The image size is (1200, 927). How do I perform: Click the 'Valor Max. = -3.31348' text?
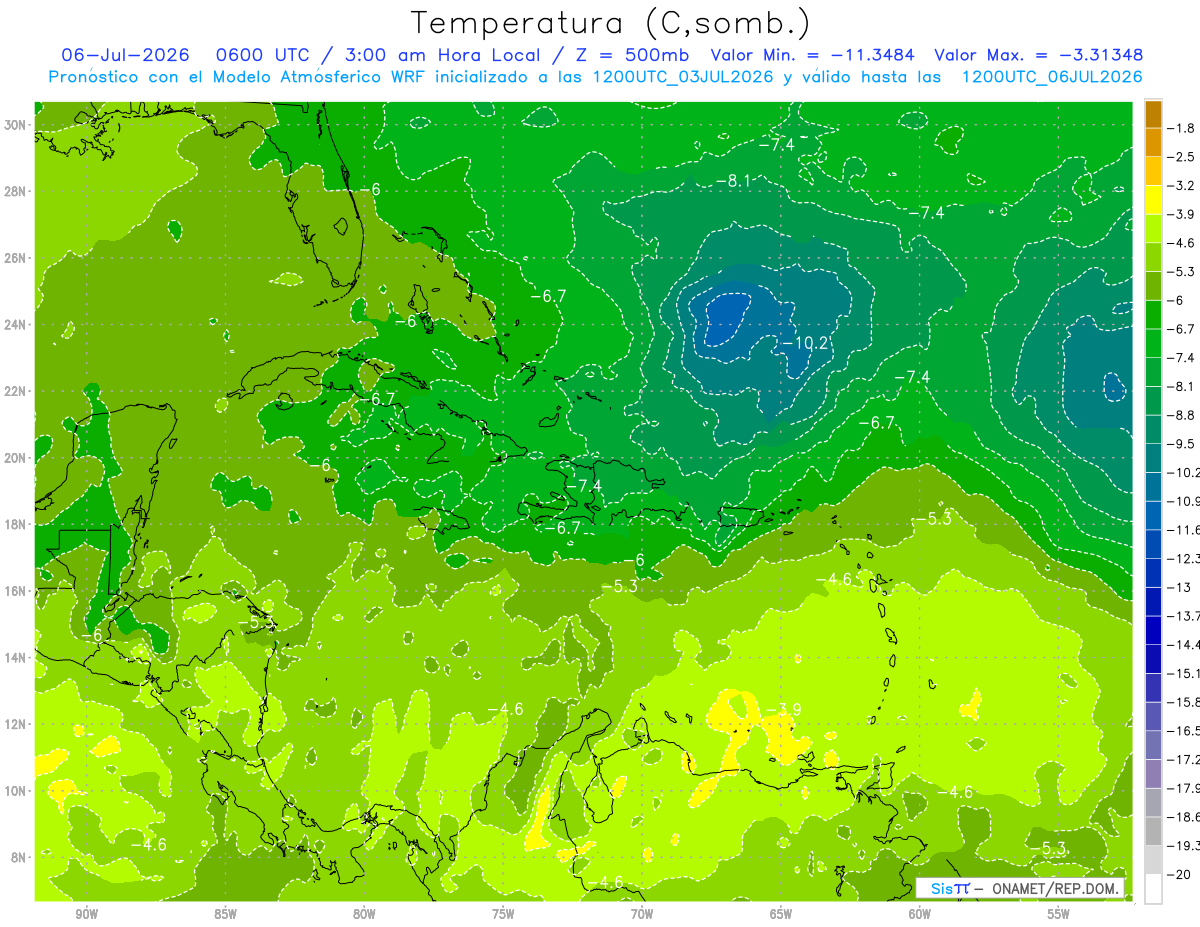click(x=1038, y=55)
